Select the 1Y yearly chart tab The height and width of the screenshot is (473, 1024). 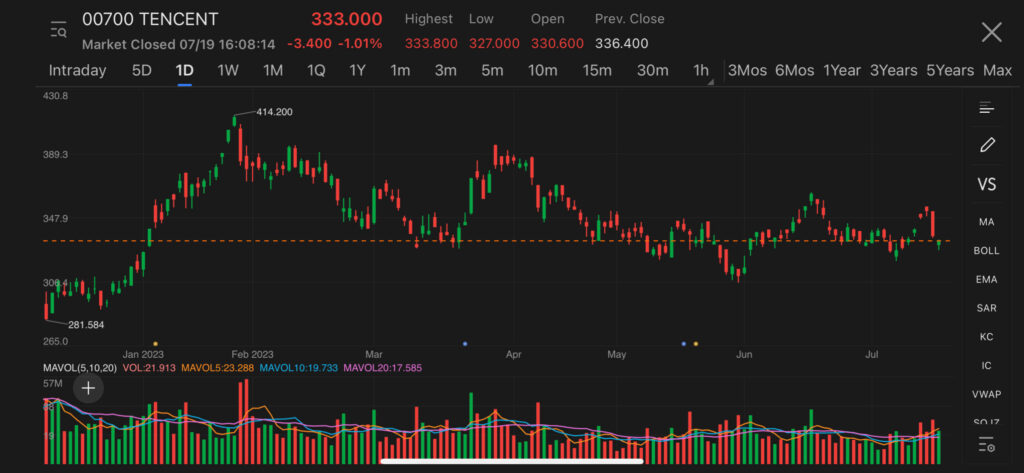[357, 71]
